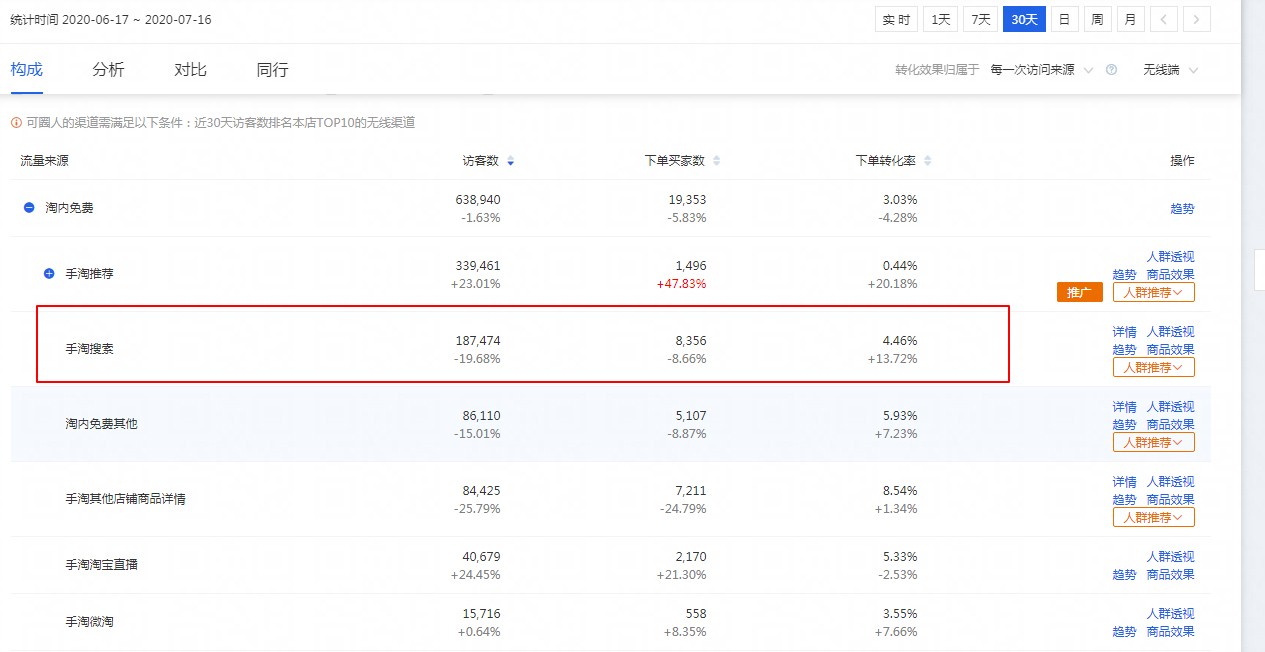Open 人群推荐 dropdown in 手淘搜索 row

point(1154,367)
